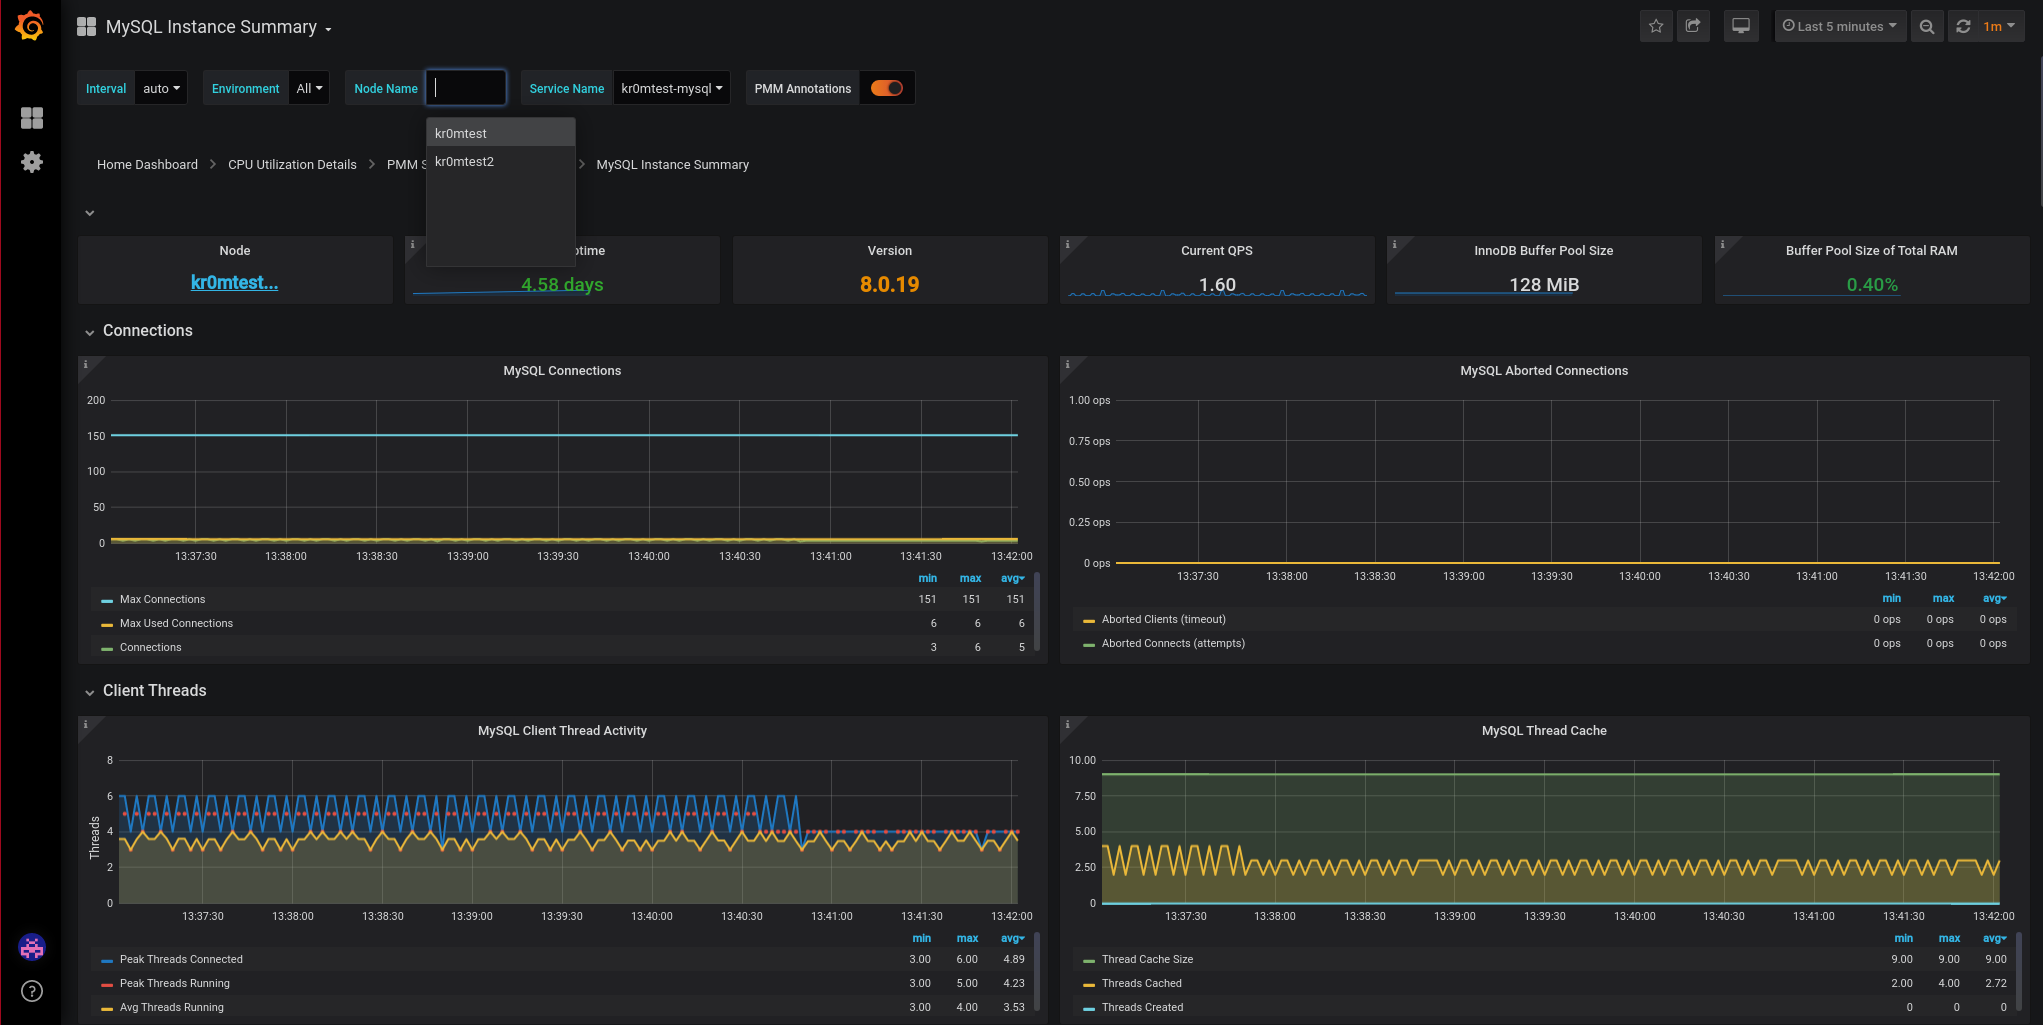Toggle Max Connections series in legend

[162, 600]
